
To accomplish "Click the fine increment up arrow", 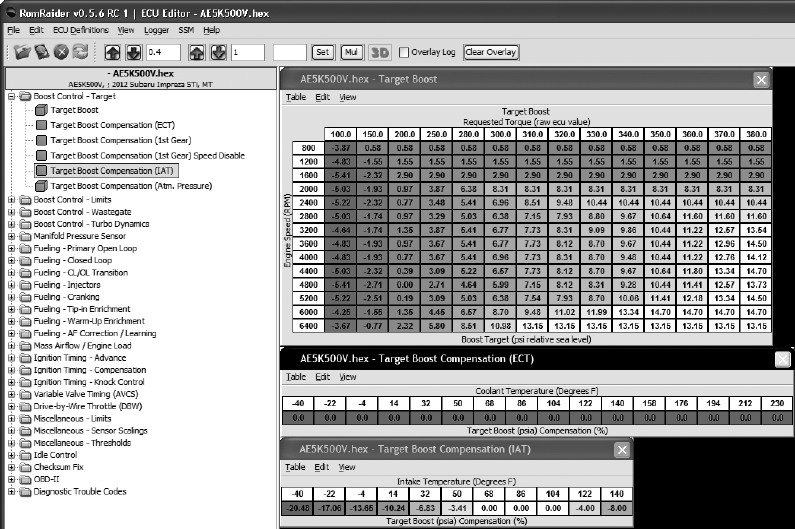I will click(x=113, y=52).
